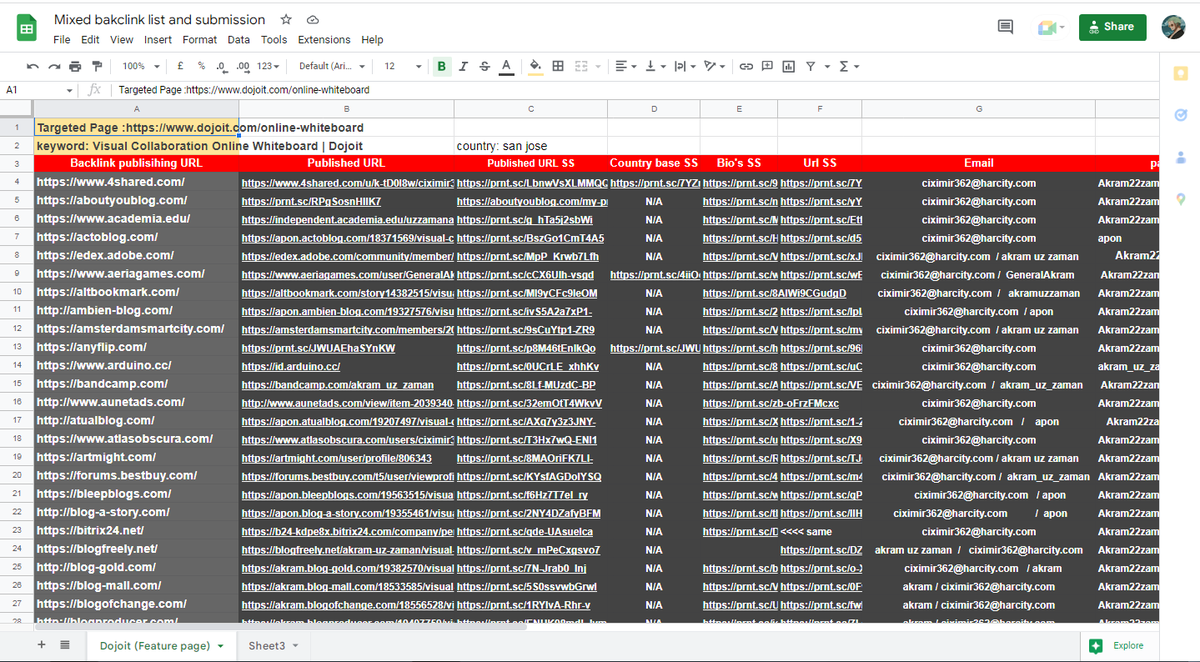Click the Name box showing A1

pyautogui.click(x=38, y=90)
